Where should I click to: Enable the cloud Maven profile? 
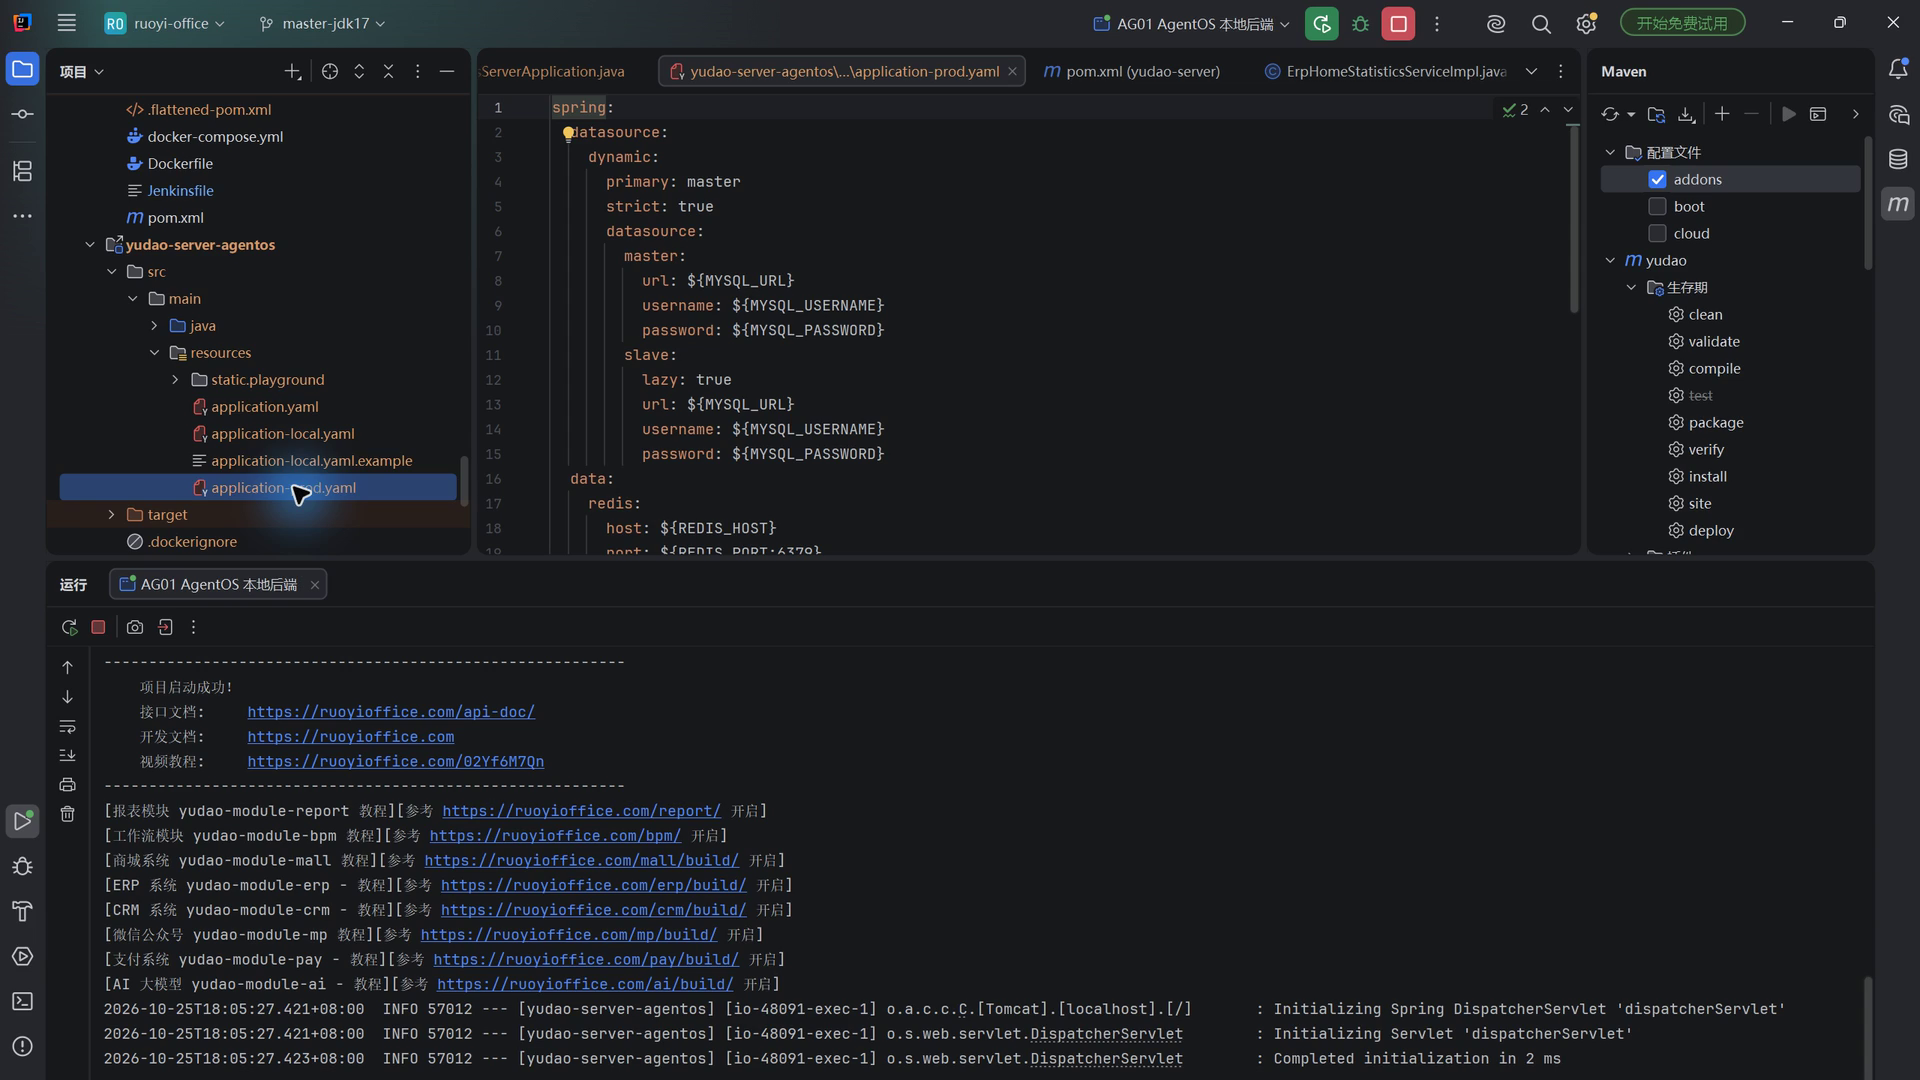tap(1657, 233)
